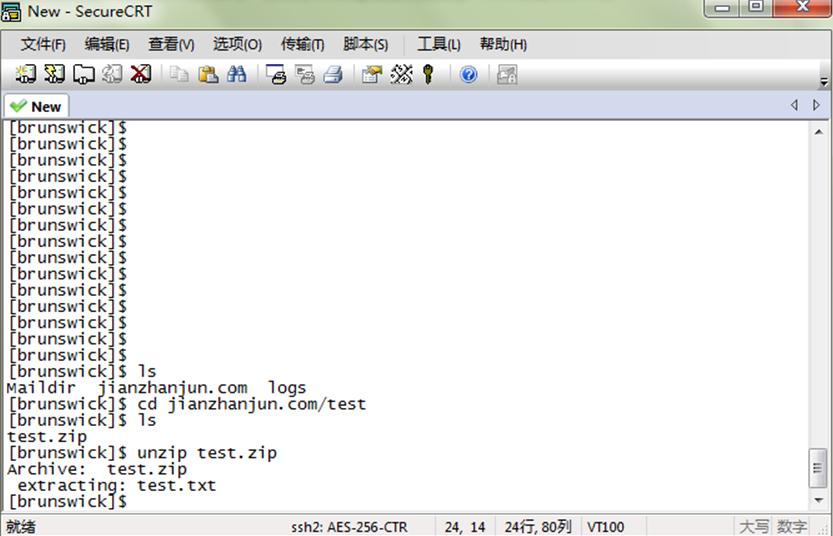The width and height of the screenshot is (833, 536).
Task: Expand the toolbar overflow arrow
Action: 824,82
